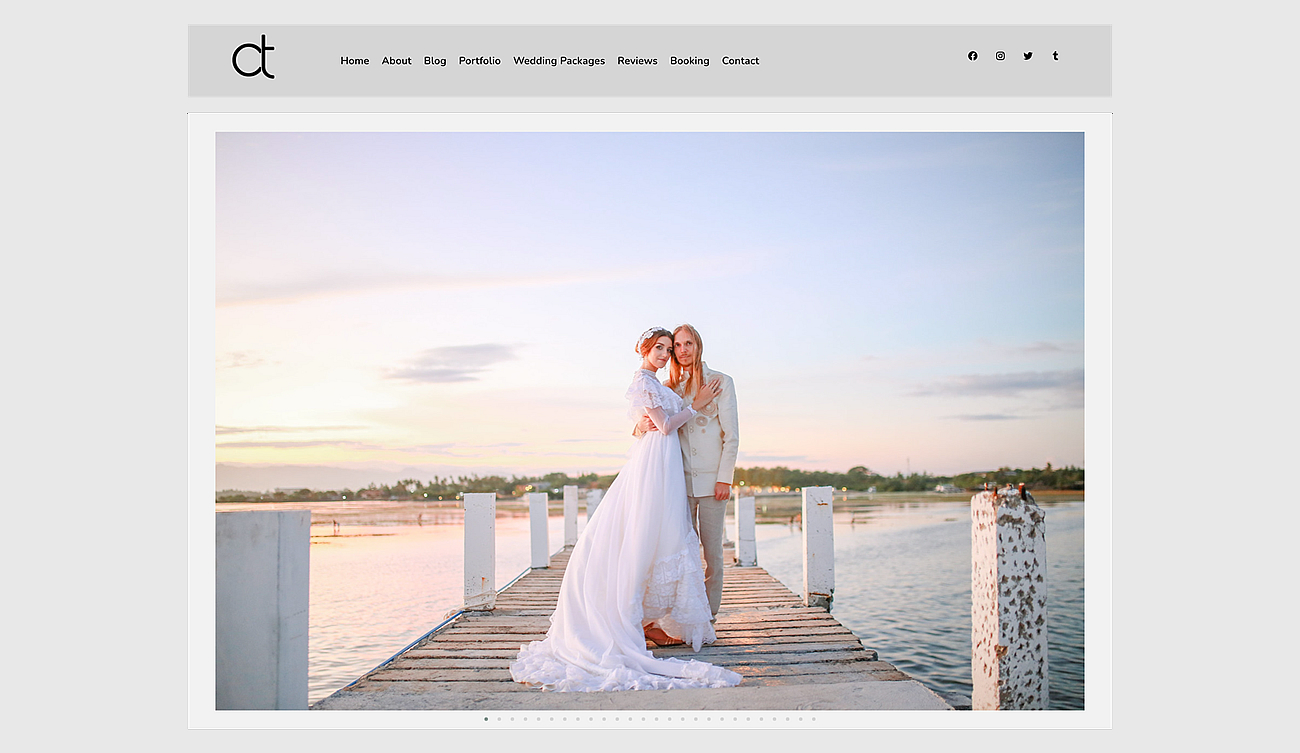The width and height of the screenshot is (1300, 753).
Task: Open the Twitter bird icon
Action: [1028, 56]
